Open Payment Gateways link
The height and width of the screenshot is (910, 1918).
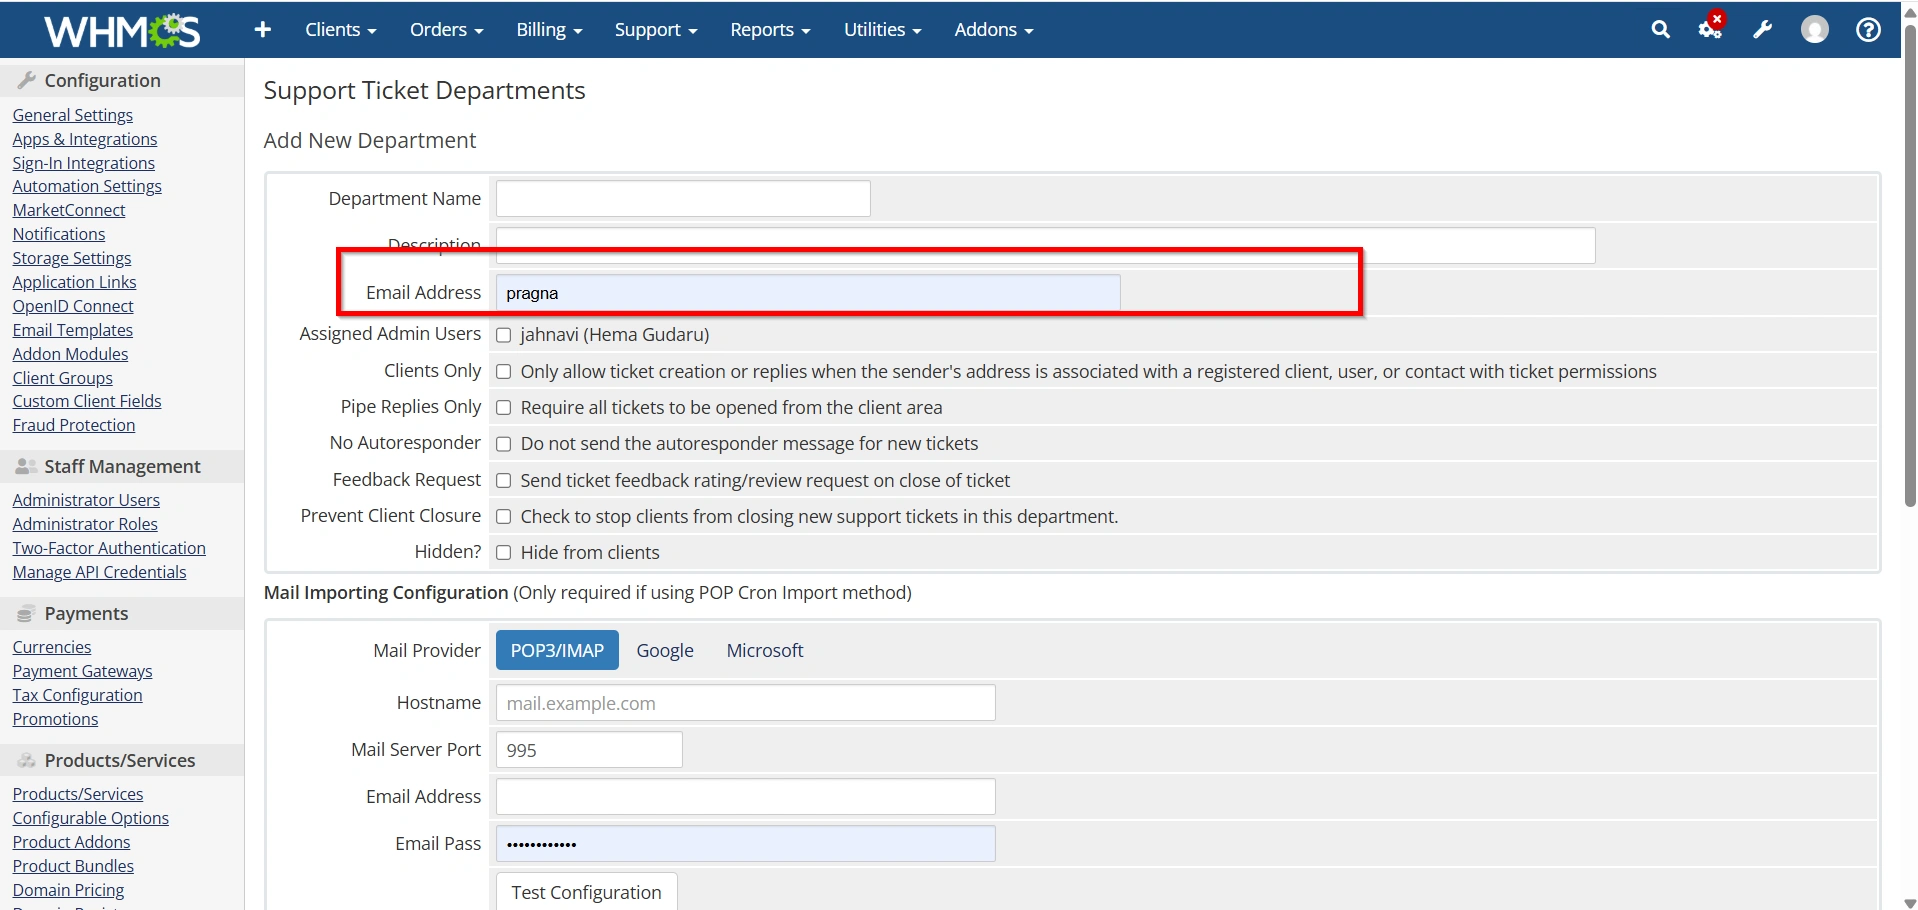82,671
